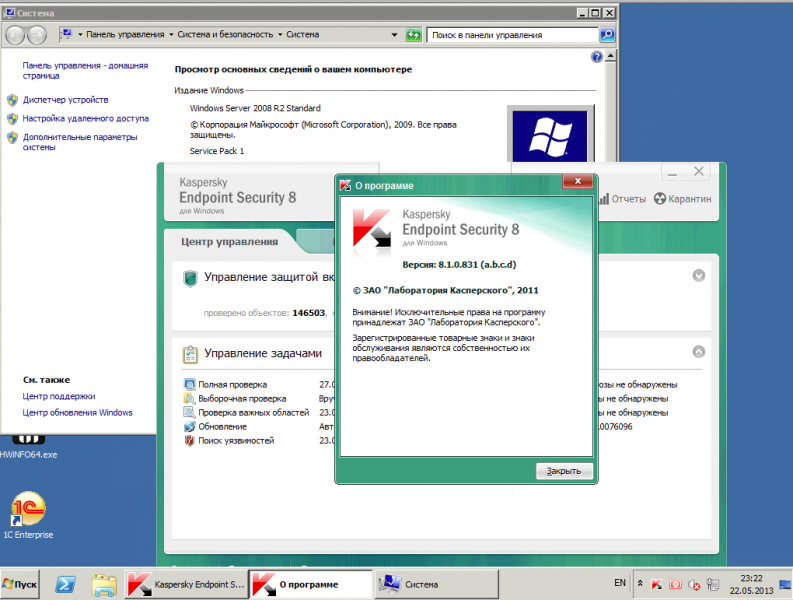Click Версия: 8.1.0.831 text
This screenshot has height=600, width=793.
point(459,265)
